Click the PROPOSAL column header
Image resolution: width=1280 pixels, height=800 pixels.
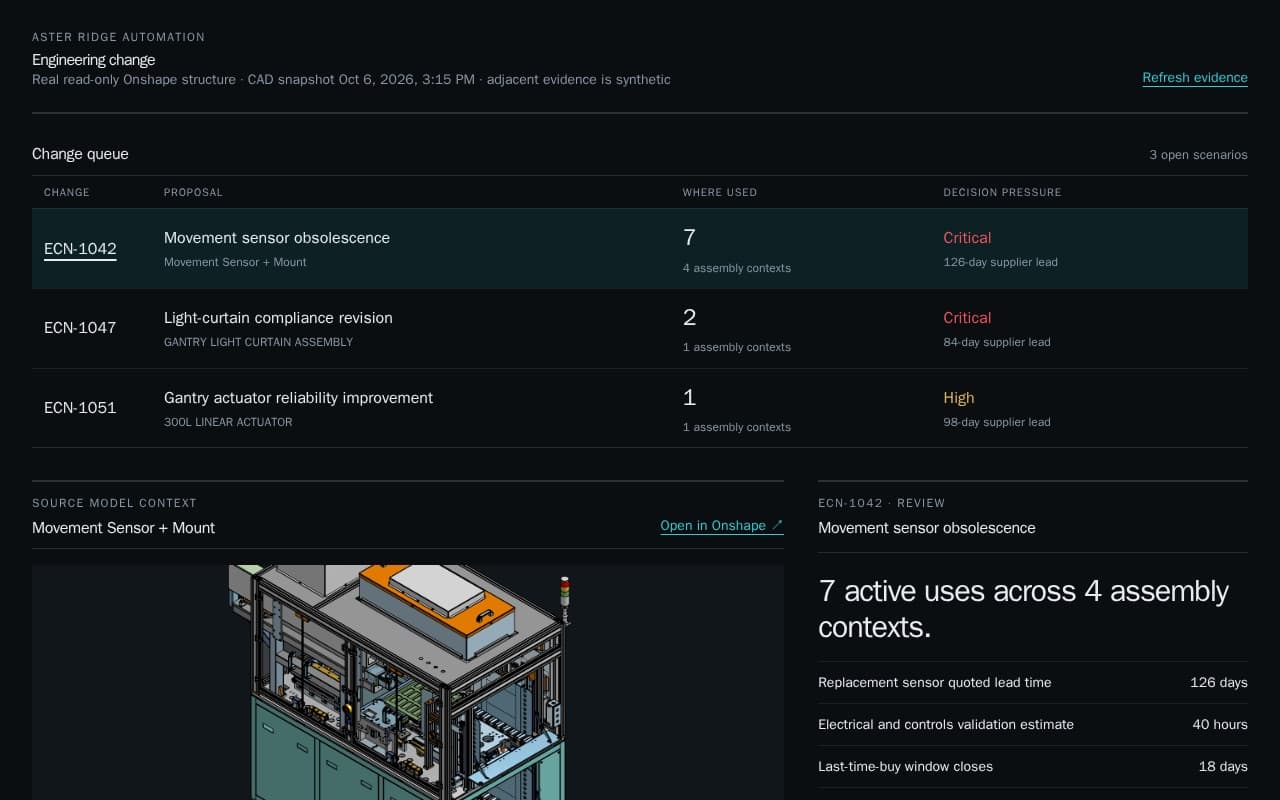(193, 192)
